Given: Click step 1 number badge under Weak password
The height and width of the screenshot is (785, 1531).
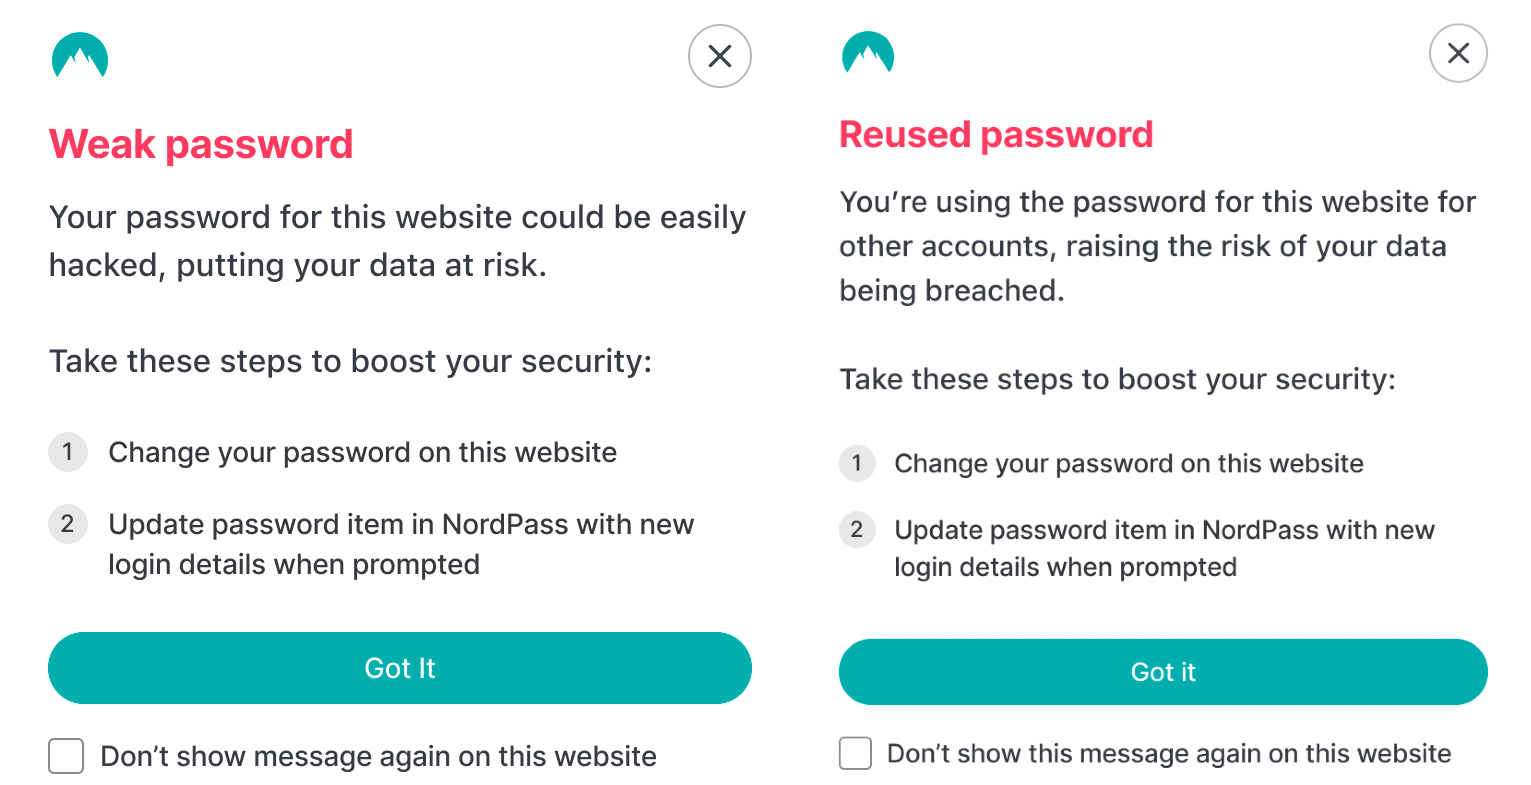Looking at the screenshot, I should (x=68, y=452).
